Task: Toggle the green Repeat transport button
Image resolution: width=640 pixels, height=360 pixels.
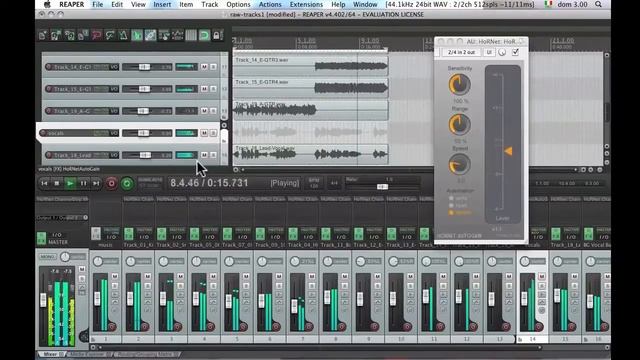Action: (x=127, y=184)
